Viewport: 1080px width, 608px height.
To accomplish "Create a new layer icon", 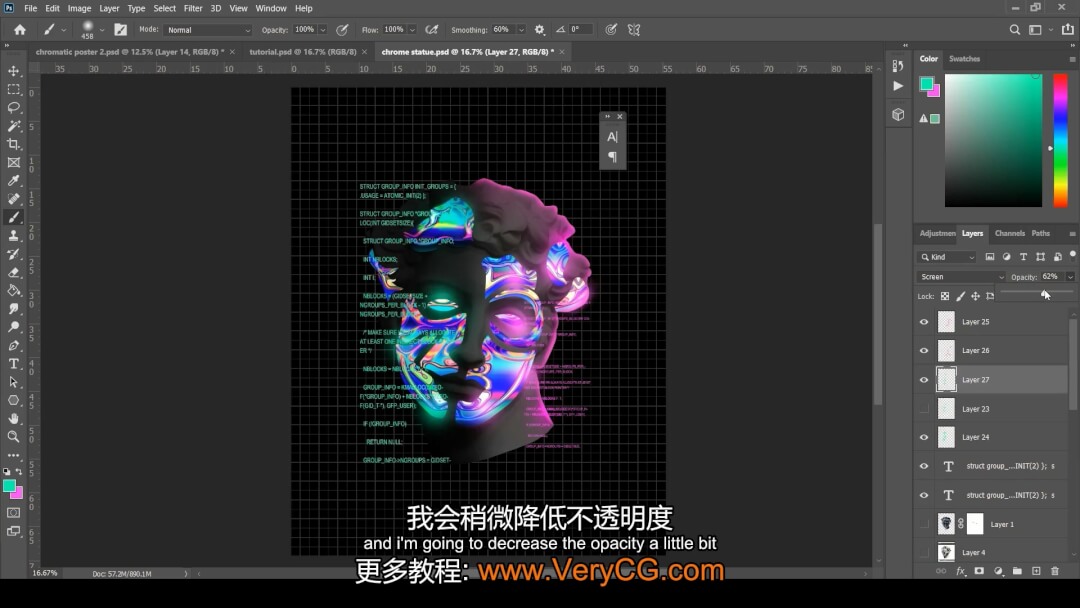I will 1036,571.
